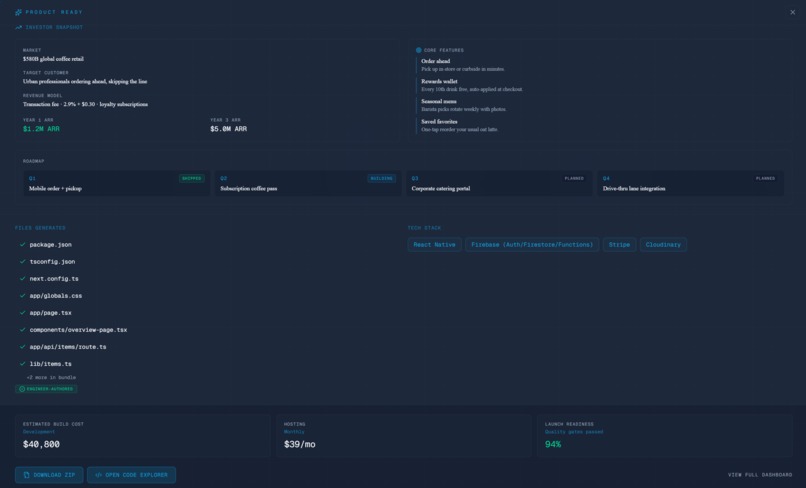The width and height of the screenshot is (806, 488).
Task: Click the Open Code Explorer button
Action: click(131, 475)
